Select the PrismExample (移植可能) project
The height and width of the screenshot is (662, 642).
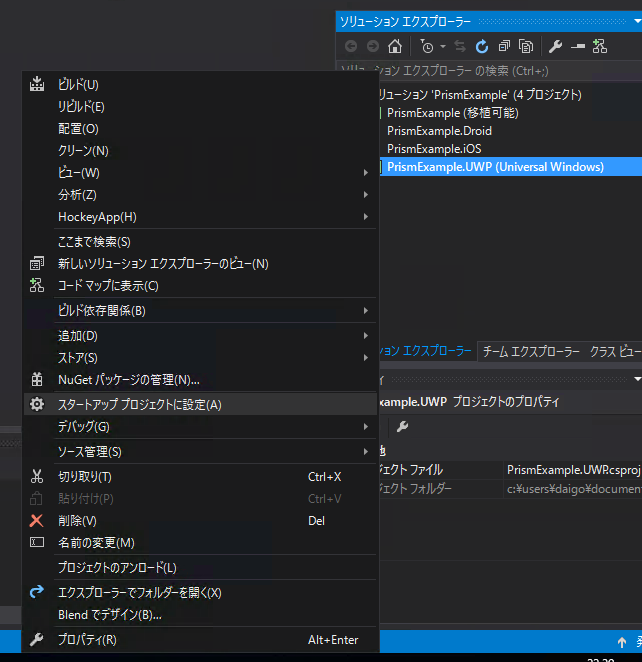(x=452, y=113)
